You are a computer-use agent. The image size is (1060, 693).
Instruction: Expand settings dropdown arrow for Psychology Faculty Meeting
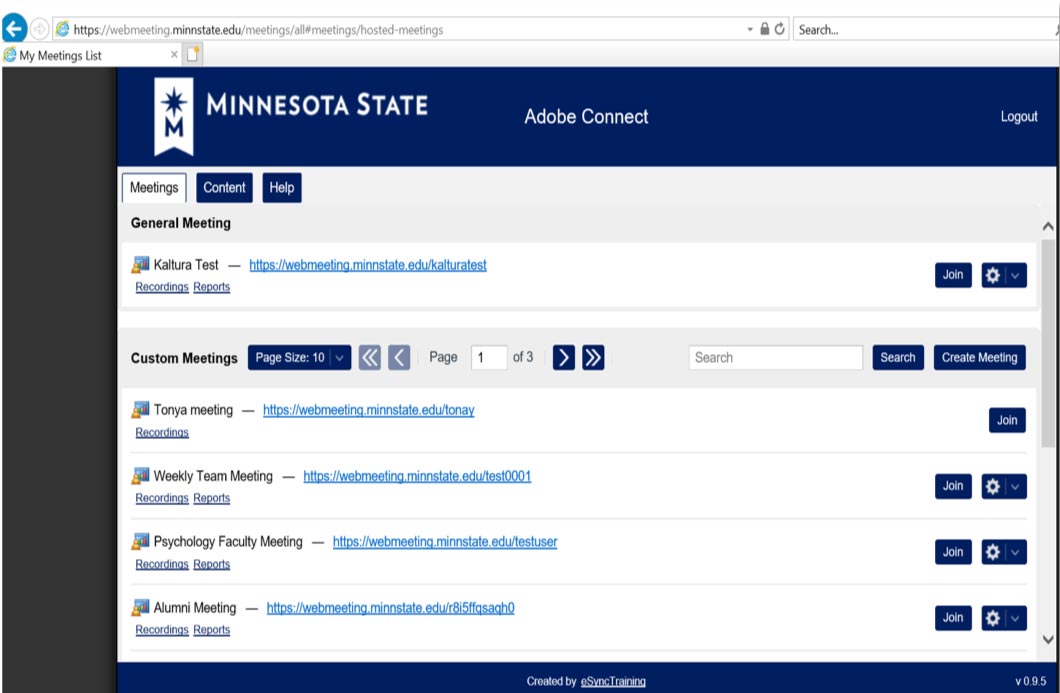1015,552
